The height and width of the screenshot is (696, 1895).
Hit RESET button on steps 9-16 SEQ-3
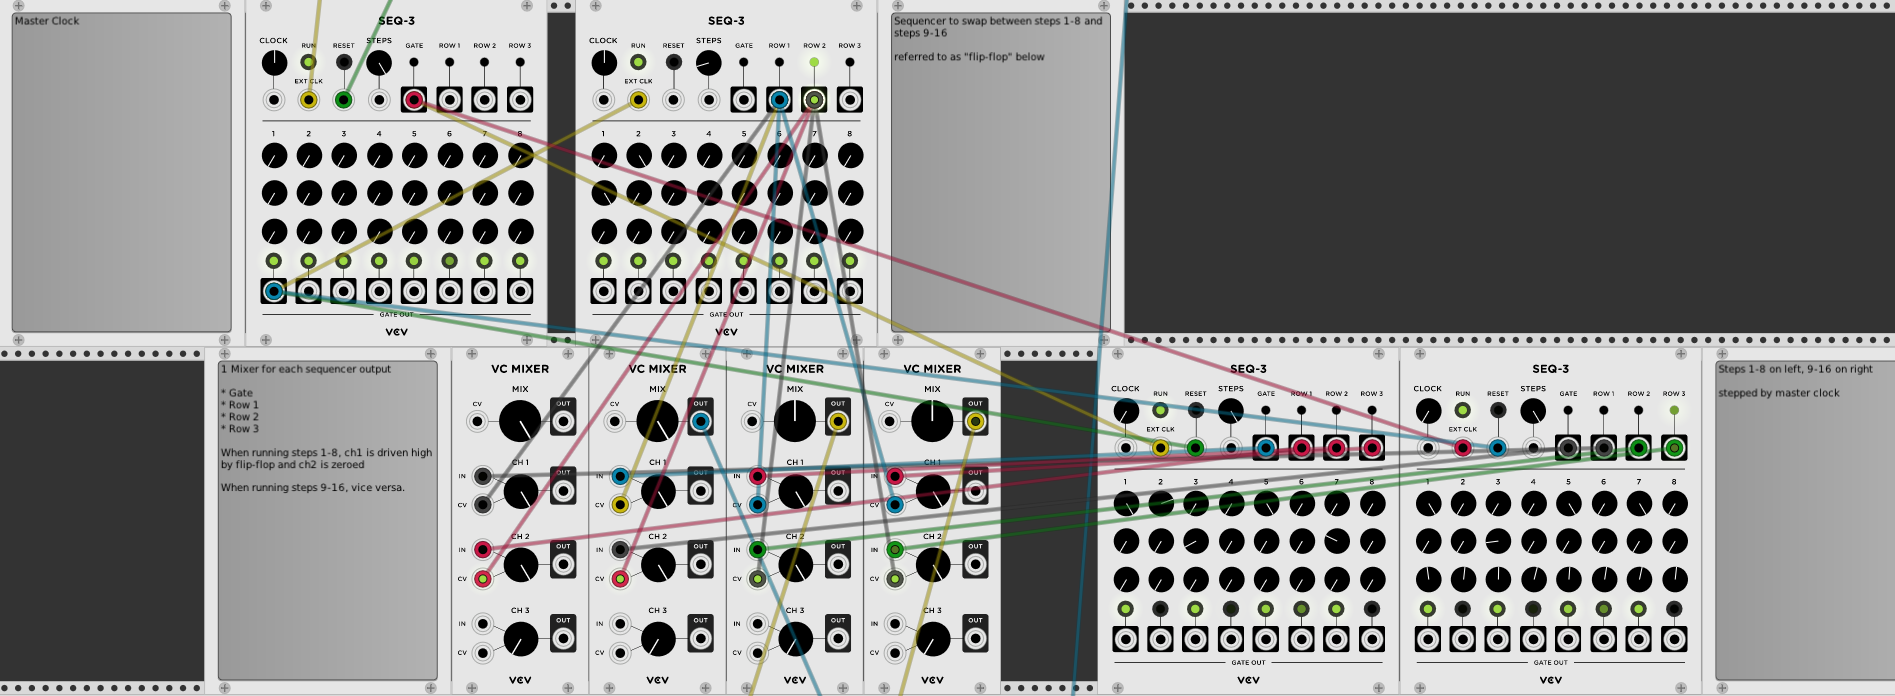[1498, 410]
